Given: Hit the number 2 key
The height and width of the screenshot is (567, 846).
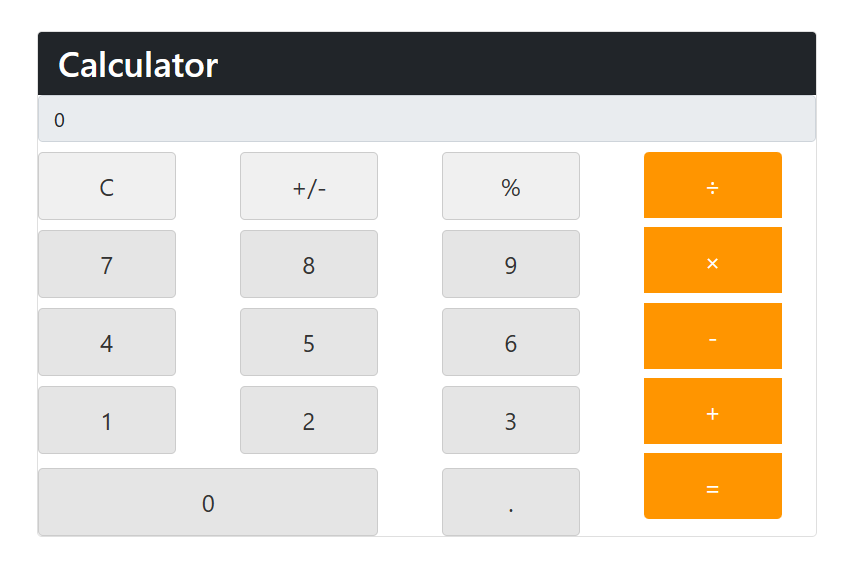Looking at the screenshot, I should pyautogui.click(x=308, y=420).
